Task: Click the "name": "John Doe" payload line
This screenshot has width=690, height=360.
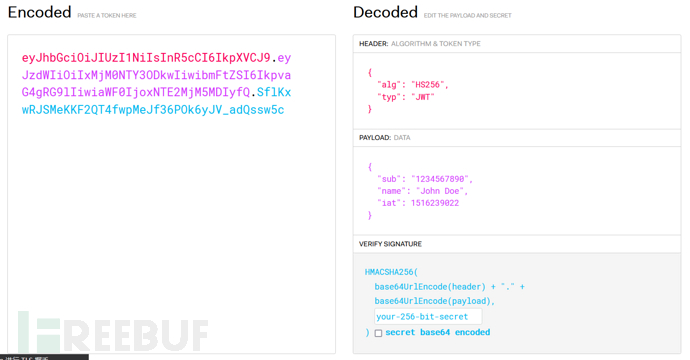Action: [x=422, y=191]
